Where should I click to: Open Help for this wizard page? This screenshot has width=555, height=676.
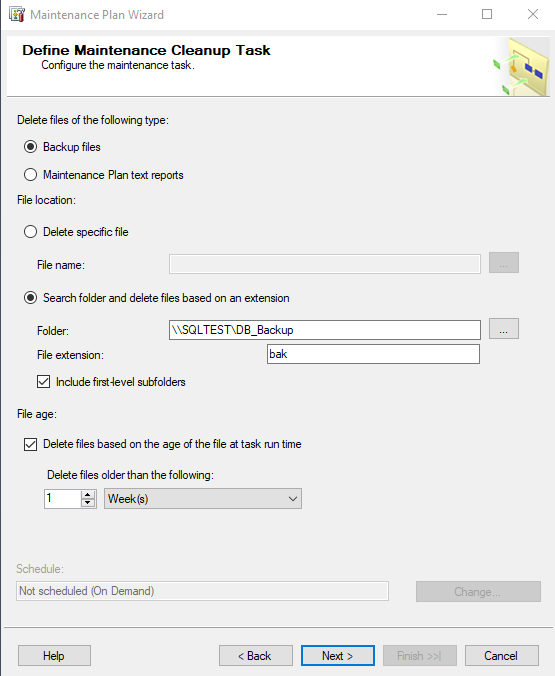coord(54,656)
